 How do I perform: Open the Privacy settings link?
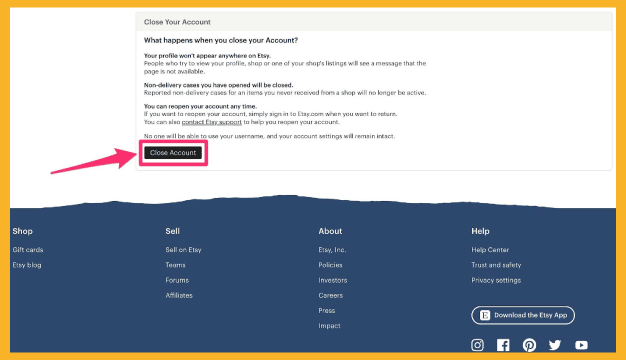tap(496, 280)
